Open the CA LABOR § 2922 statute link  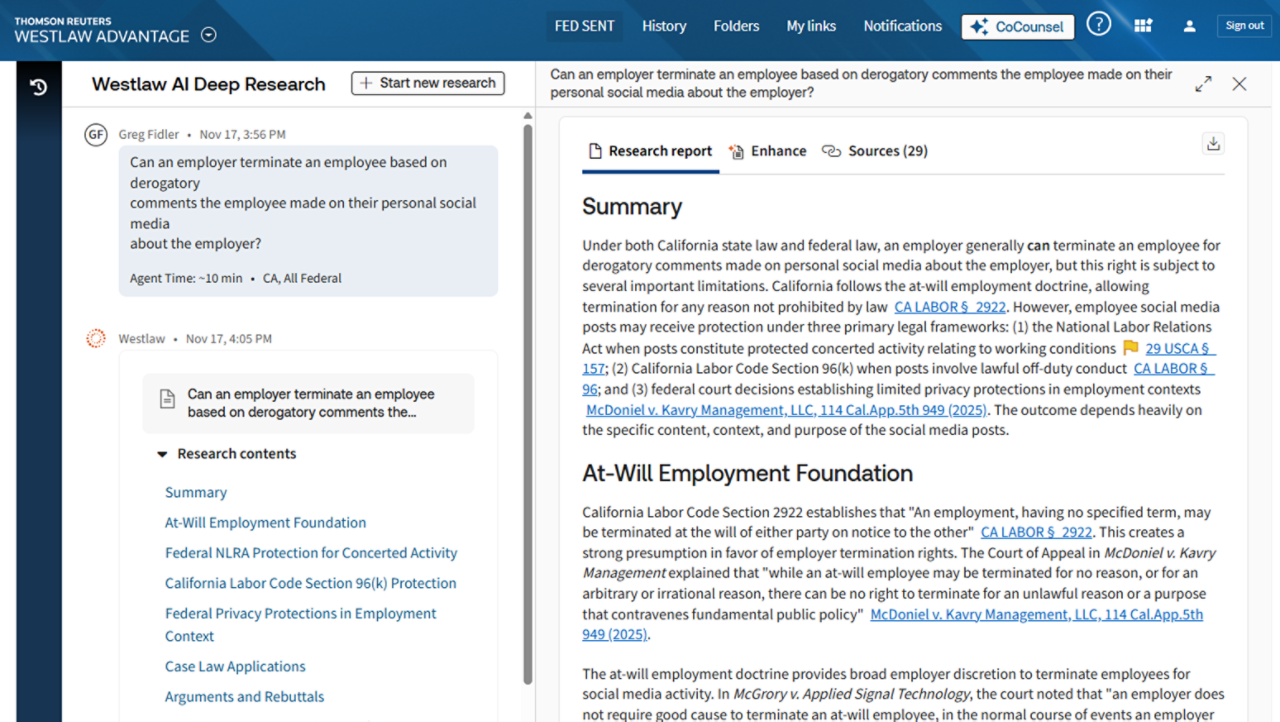tap(950, 307)
